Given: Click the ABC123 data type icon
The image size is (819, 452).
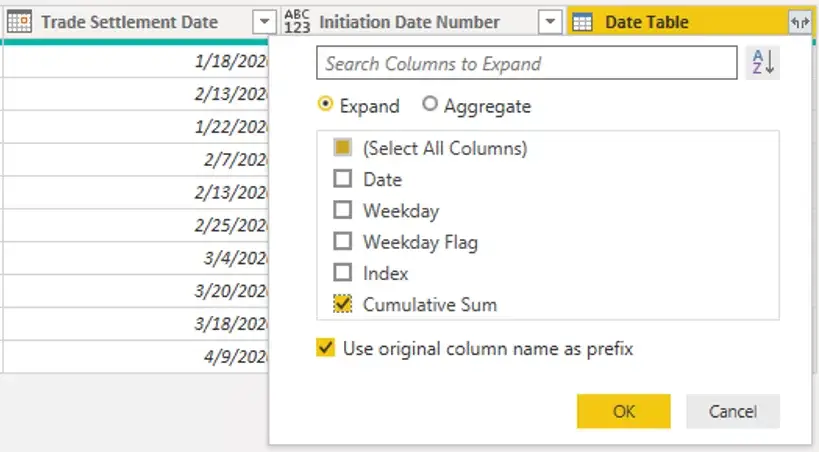Looking at the screenshot, I should coord(297,22).
